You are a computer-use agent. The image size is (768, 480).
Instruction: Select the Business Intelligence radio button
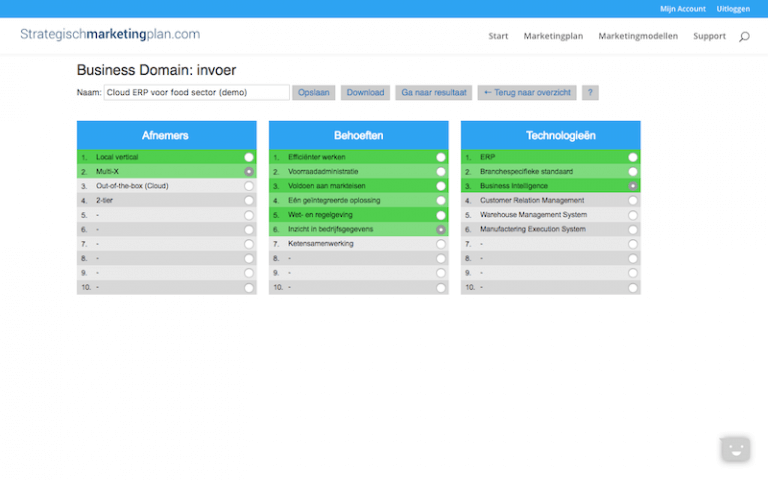click(633, 186)
